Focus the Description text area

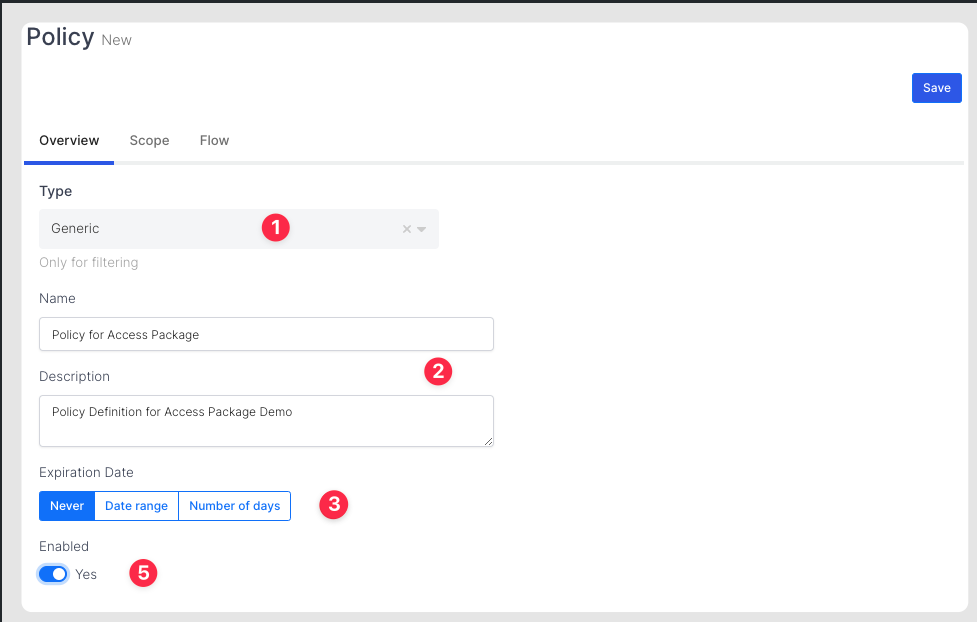coord(266,421)
